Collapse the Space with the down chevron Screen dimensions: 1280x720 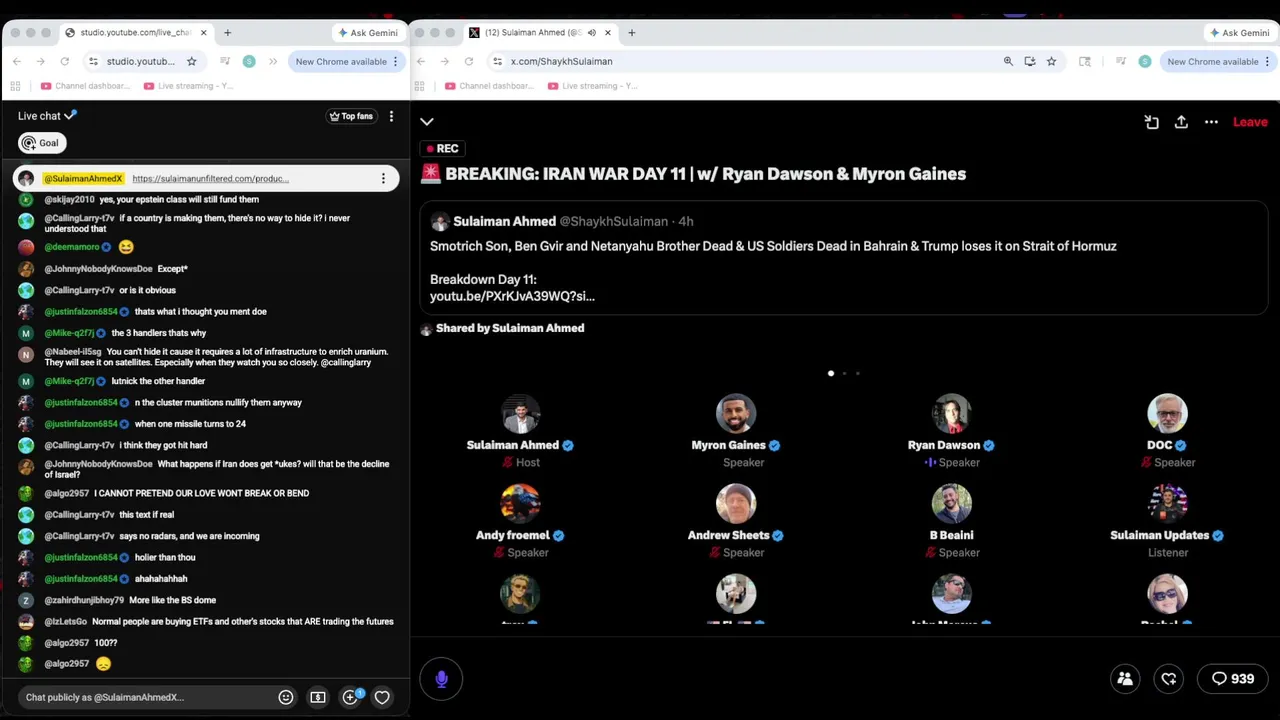pyautogui.click(x=427, y=122)
